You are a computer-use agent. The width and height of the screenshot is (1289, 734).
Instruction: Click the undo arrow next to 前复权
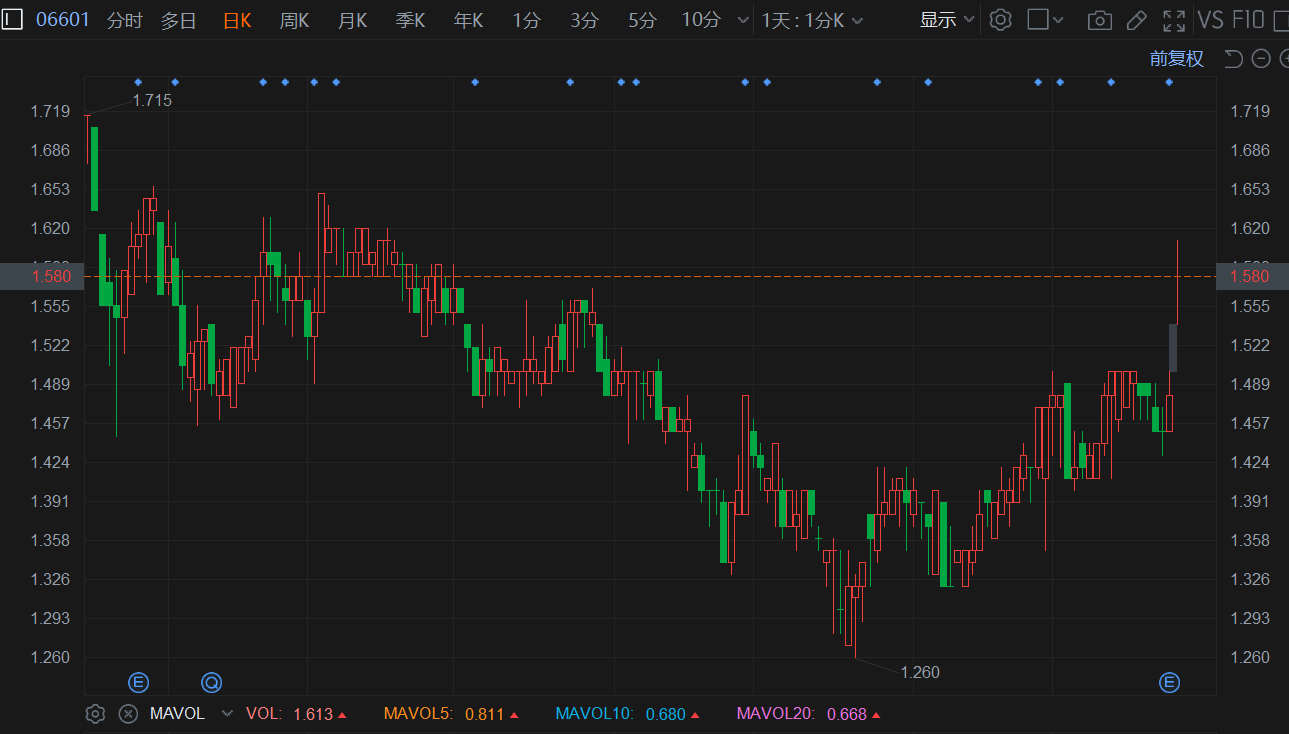click(1233, 59)
